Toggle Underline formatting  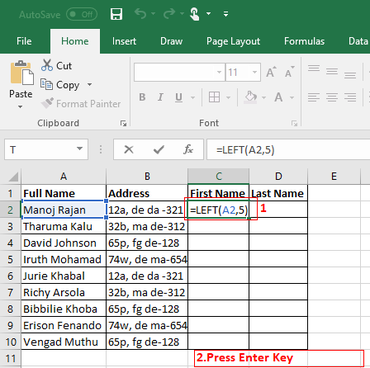pos(179,97)
